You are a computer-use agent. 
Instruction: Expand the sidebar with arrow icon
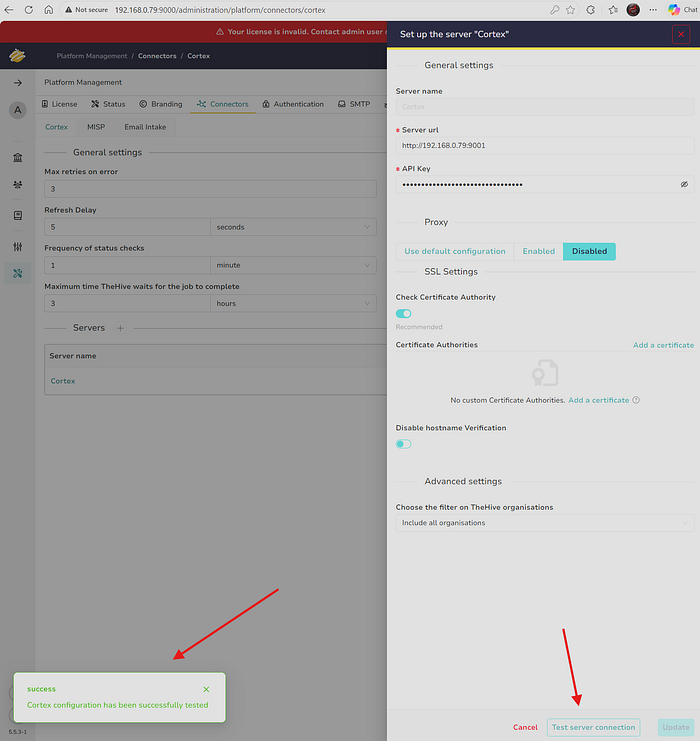coord(17,83)
